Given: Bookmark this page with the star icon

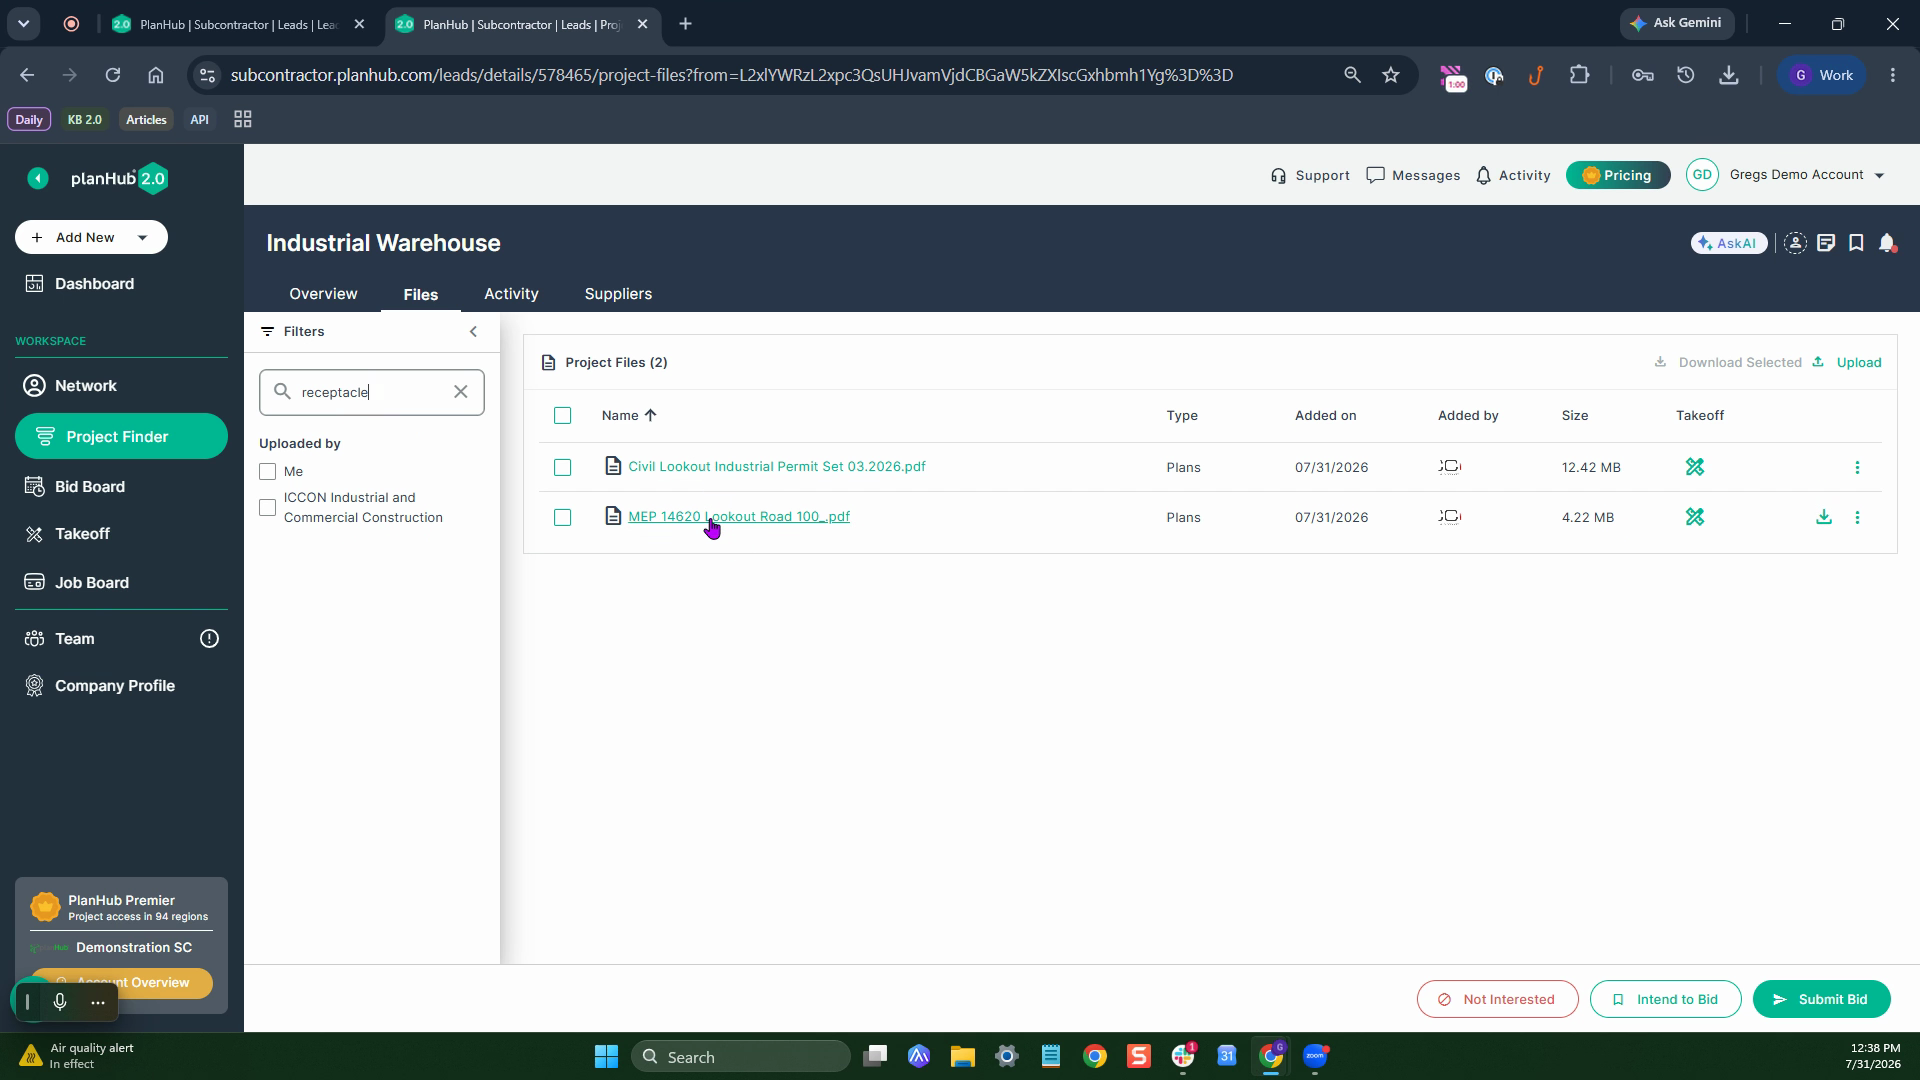Looking at the screenshot, I should tap(1391, 75).
